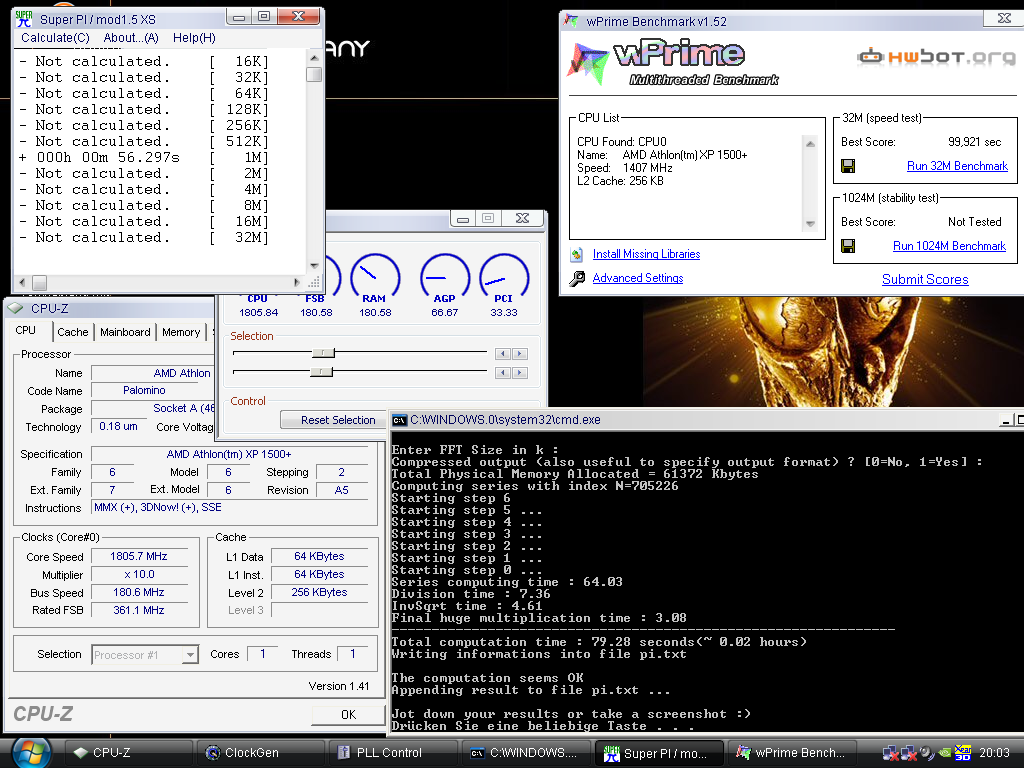Click the upper slider's right arrow in ClockGen
The height and width of the screenshot is (768, 1024).
[x=520, y=354]
